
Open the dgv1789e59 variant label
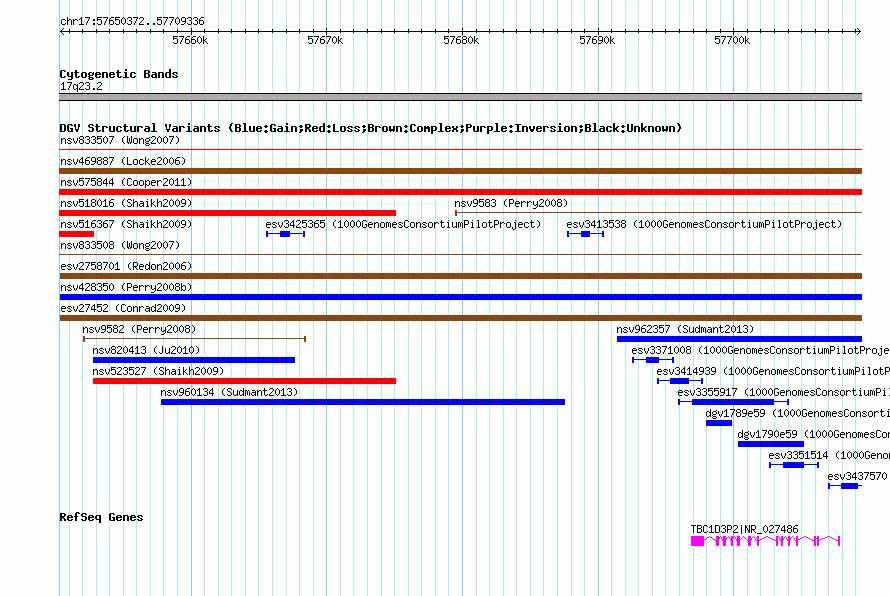click(797, 413)
